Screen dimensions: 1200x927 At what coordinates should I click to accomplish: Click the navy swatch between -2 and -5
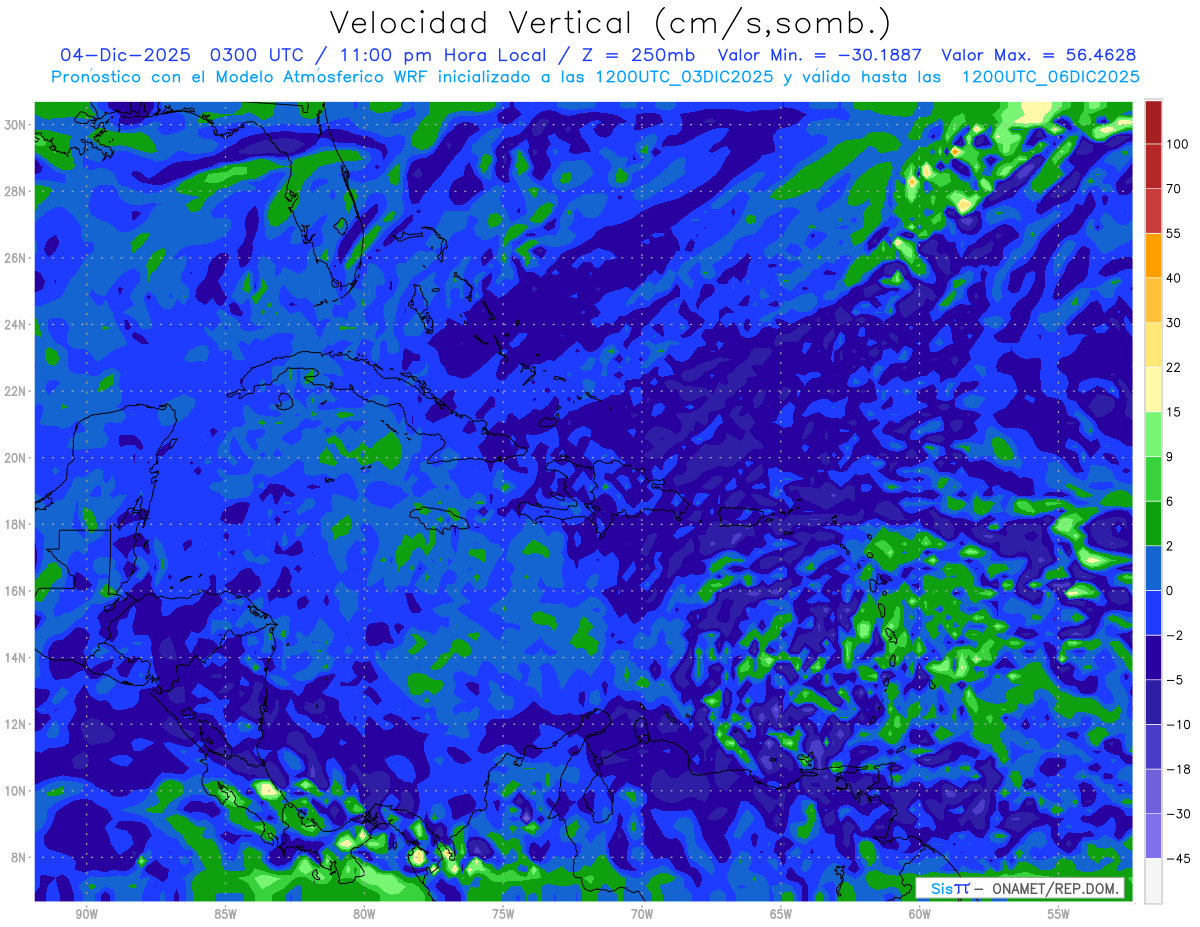[1154, 656]
